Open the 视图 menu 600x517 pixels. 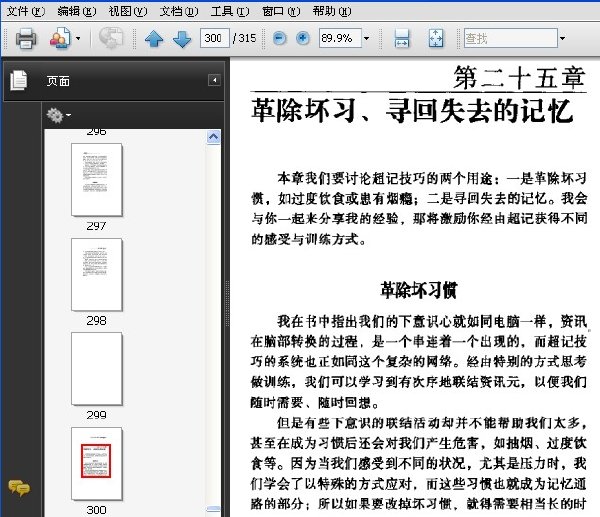pos(127,11)
